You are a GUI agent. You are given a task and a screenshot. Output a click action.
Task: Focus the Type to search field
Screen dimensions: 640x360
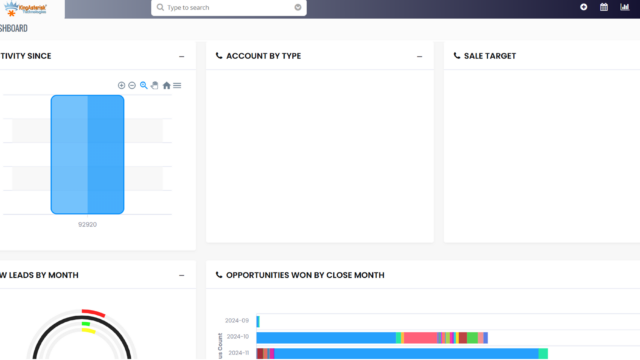click(229, 8)
